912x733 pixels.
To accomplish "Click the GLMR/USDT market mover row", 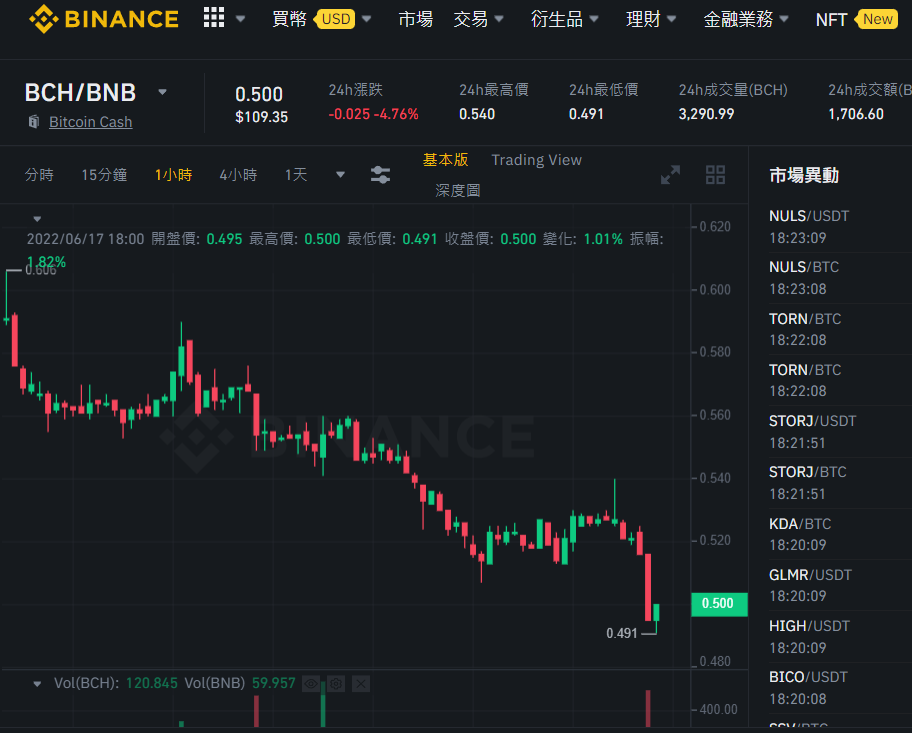I will click(x=840, y=585).
